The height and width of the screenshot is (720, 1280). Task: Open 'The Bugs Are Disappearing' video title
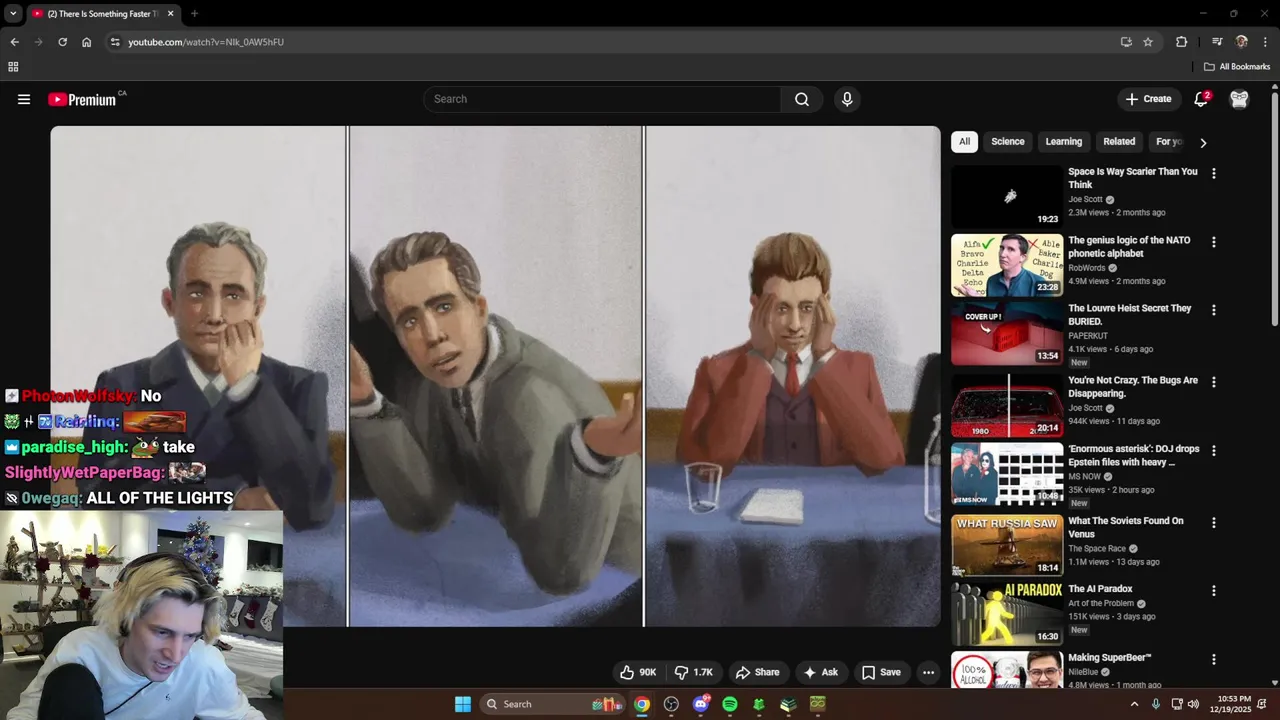(1133, 387)
